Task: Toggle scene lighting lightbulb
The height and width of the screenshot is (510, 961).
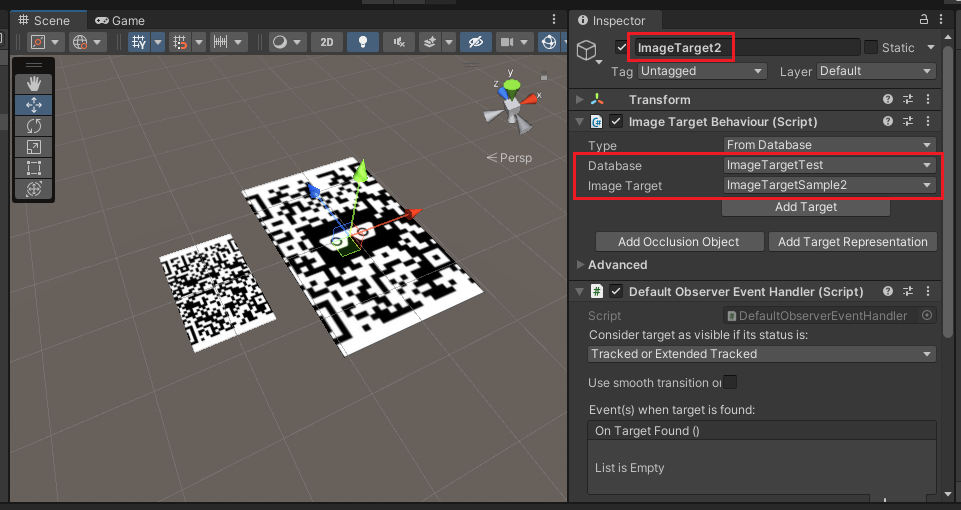Action: tap(363, 42)
